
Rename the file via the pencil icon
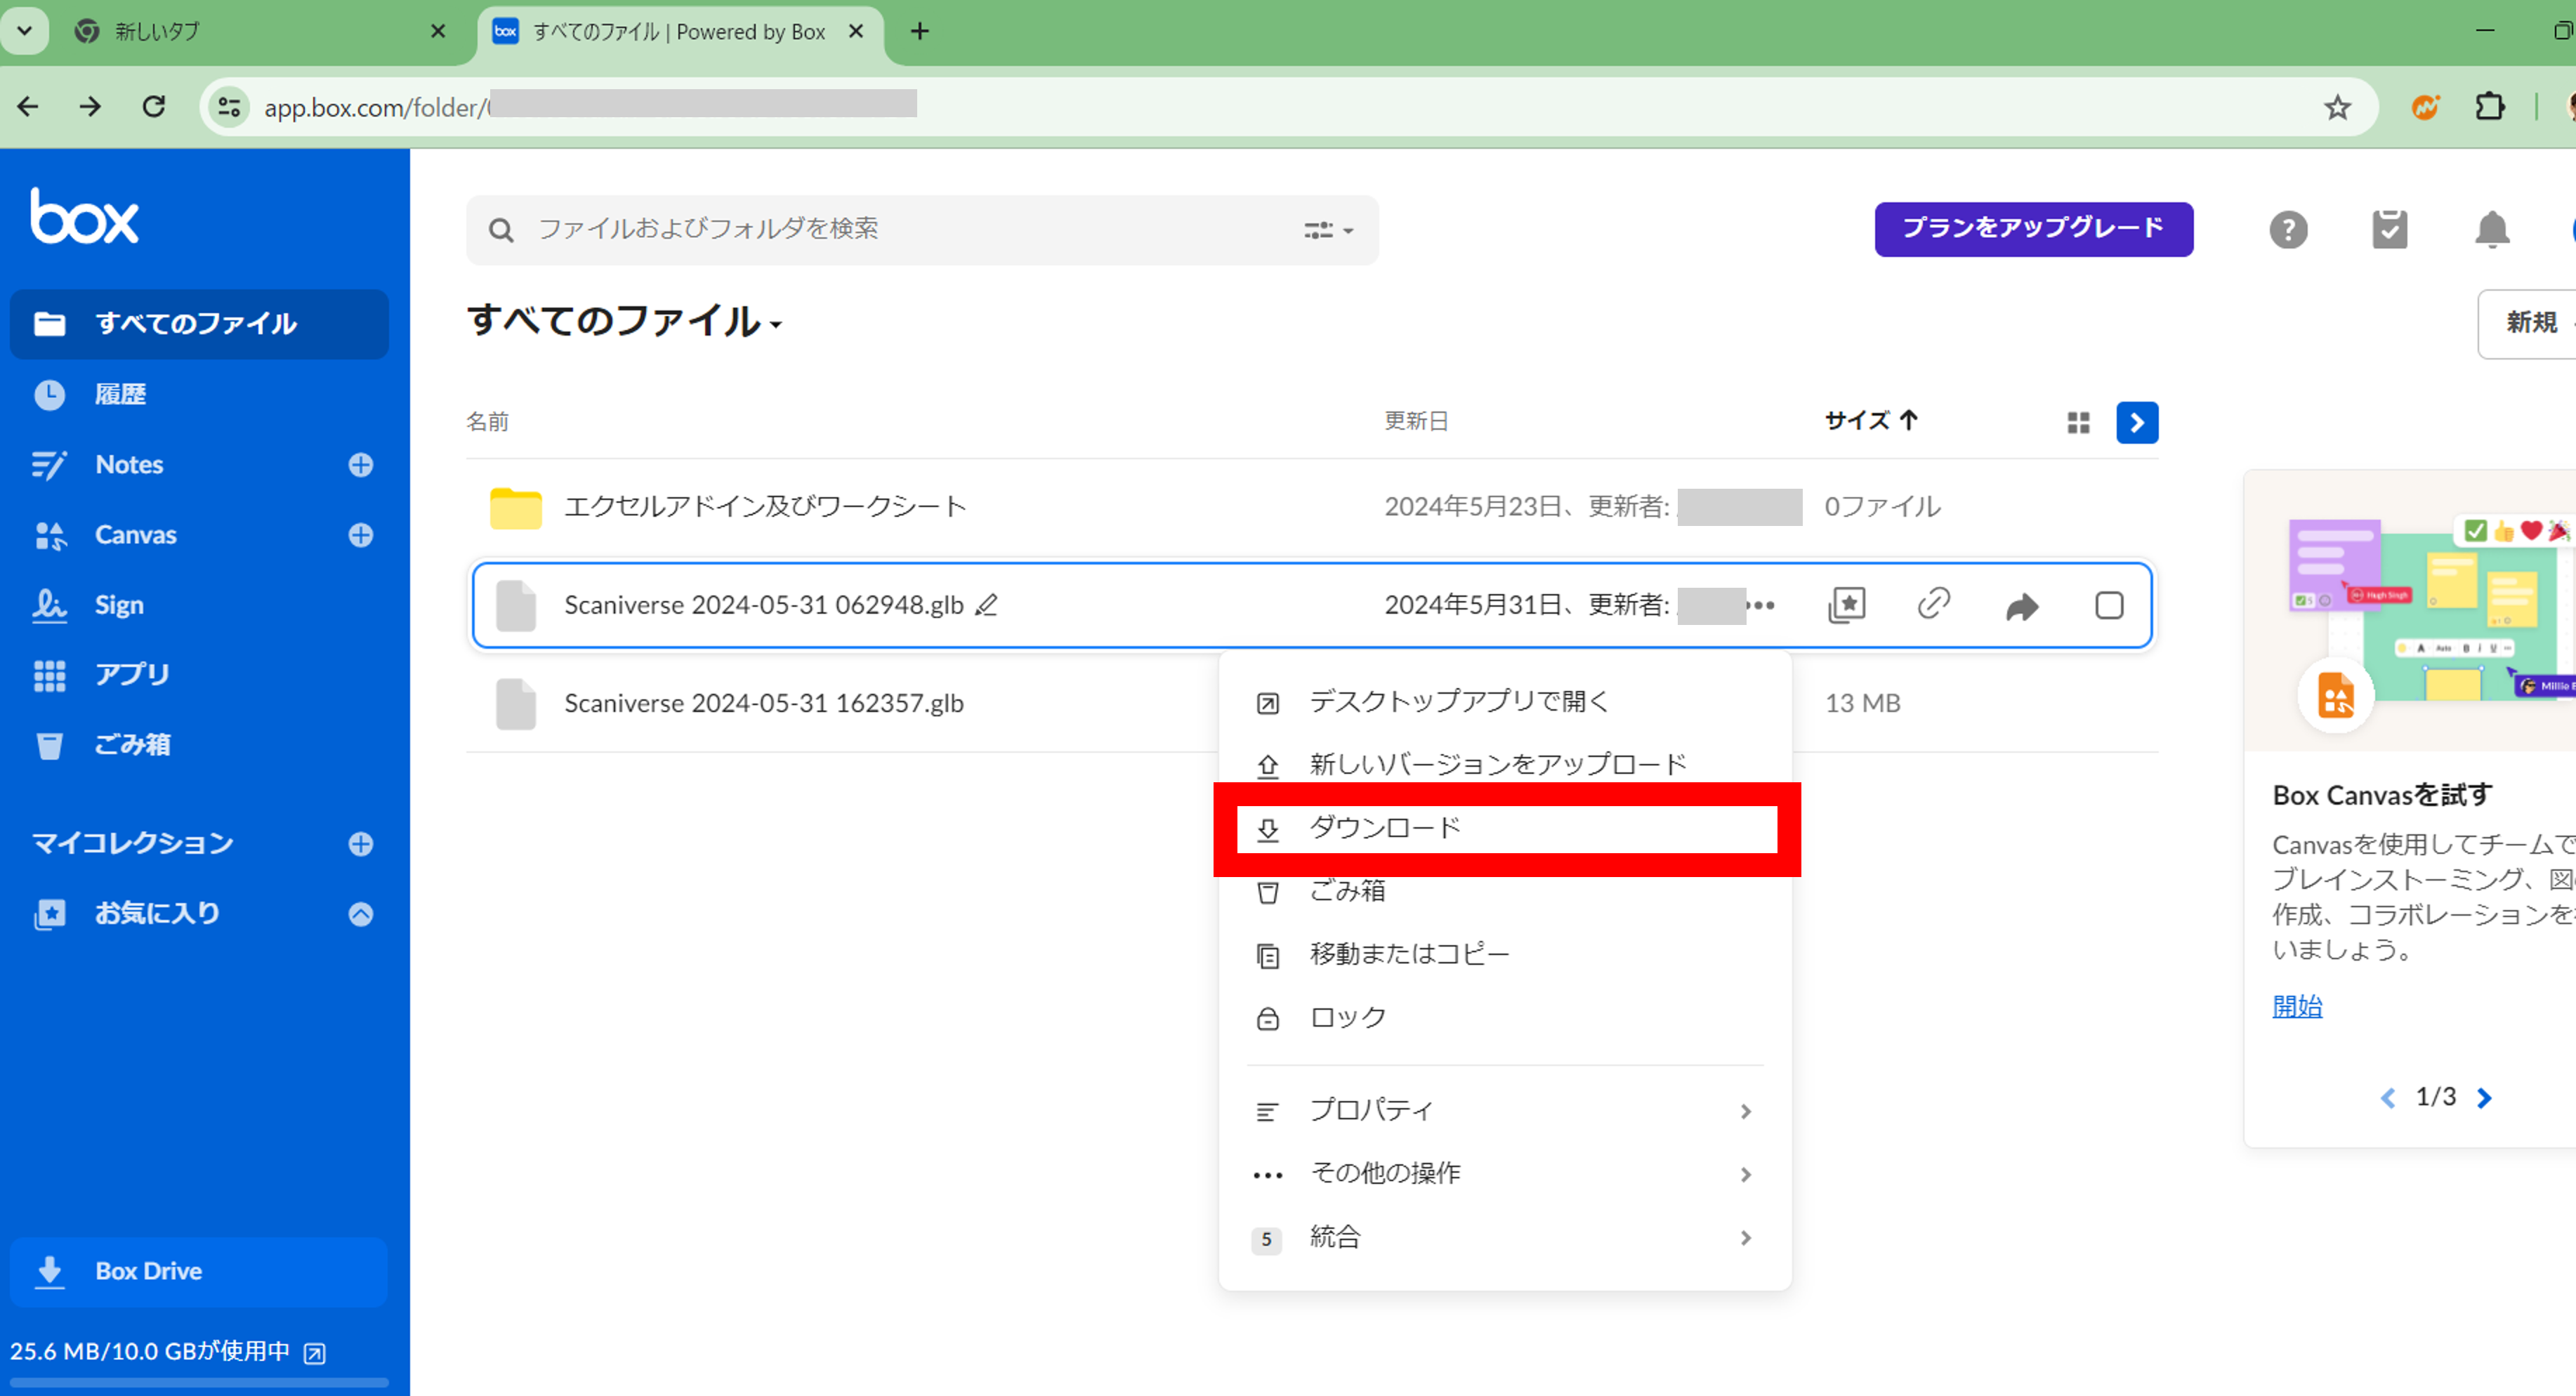coord(986,605)
